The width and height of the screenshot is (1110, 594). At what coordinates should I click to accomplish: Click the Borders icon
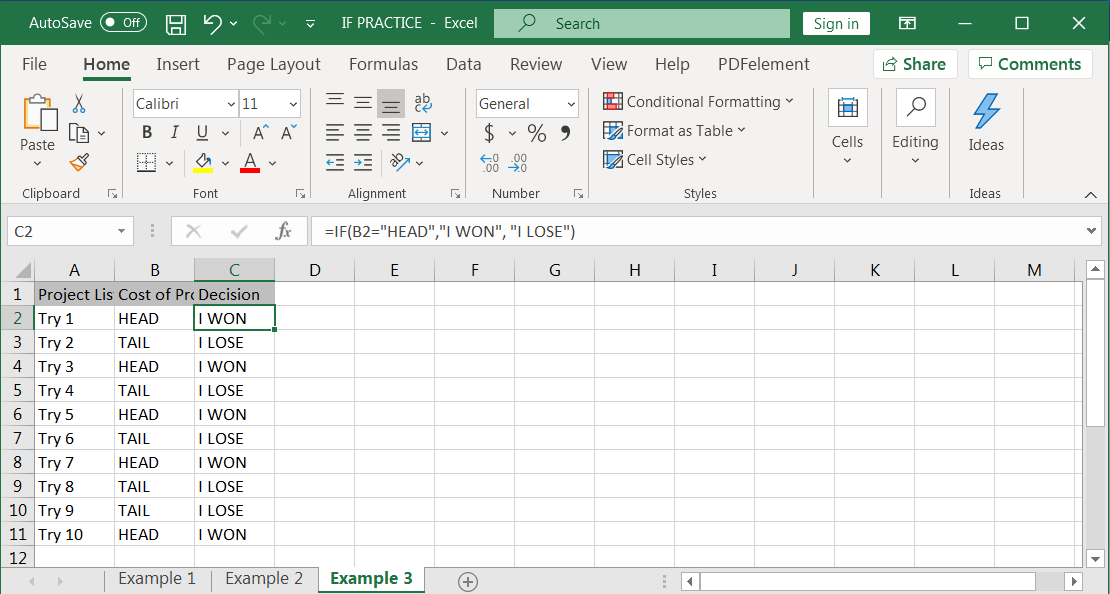pyautogui.click(x=146, y=163)
